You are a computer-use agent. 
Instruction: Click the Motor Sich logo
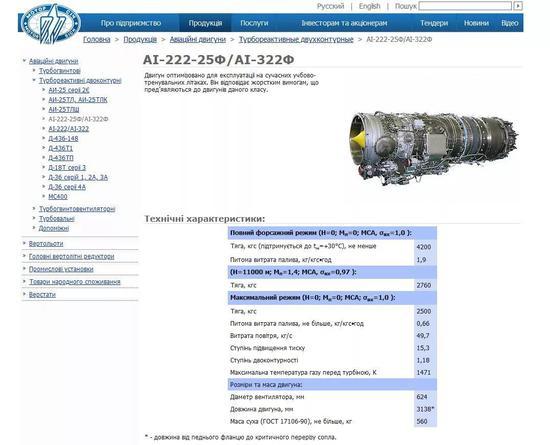[x=51, y=23]
